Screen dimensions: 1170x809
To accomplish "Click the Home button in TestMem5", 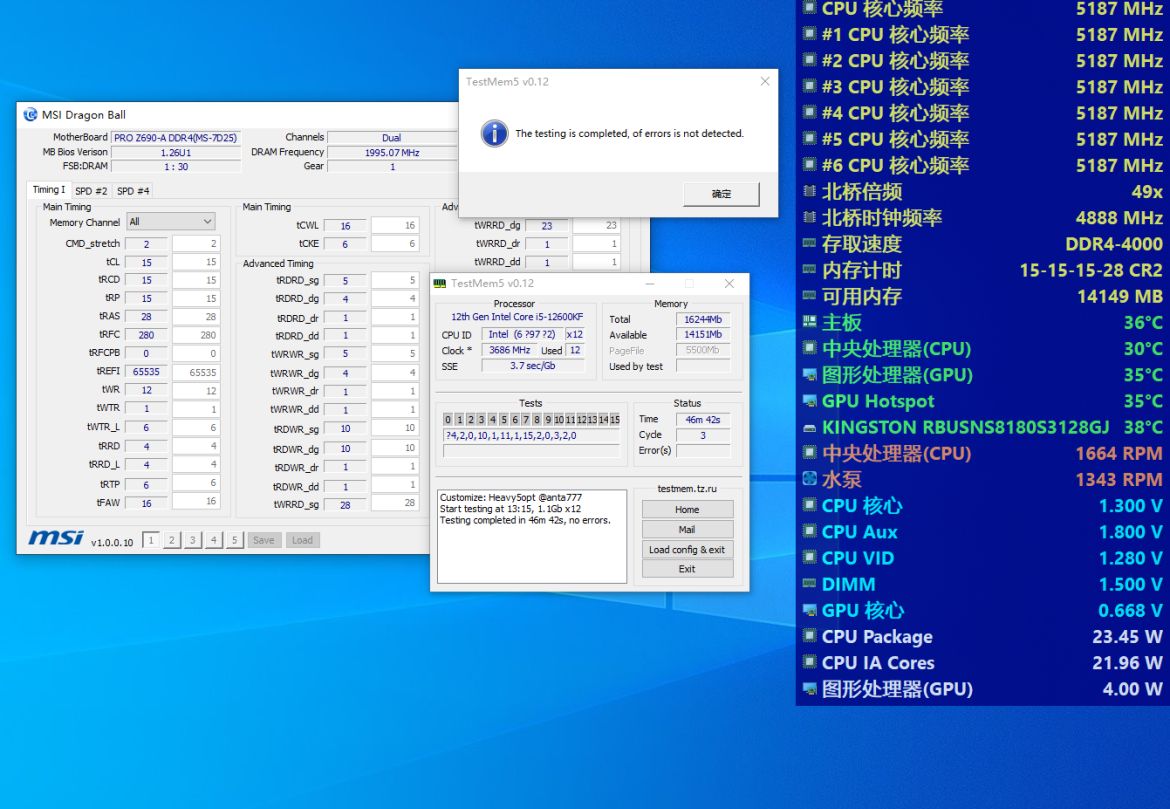I will tap(687, 510).
